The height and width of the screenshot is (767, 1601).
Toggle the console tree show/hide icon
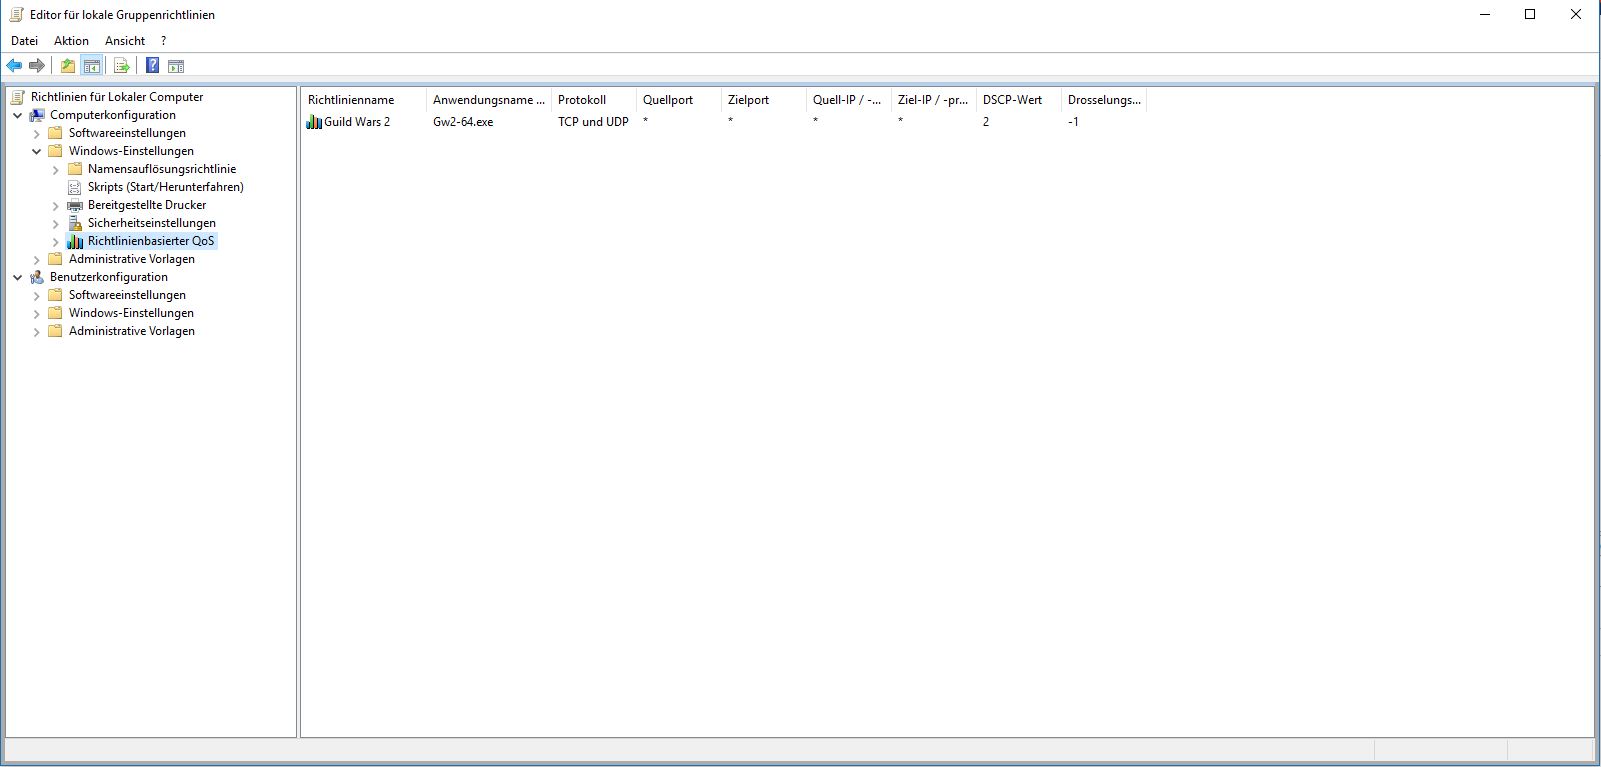(92, 66)
